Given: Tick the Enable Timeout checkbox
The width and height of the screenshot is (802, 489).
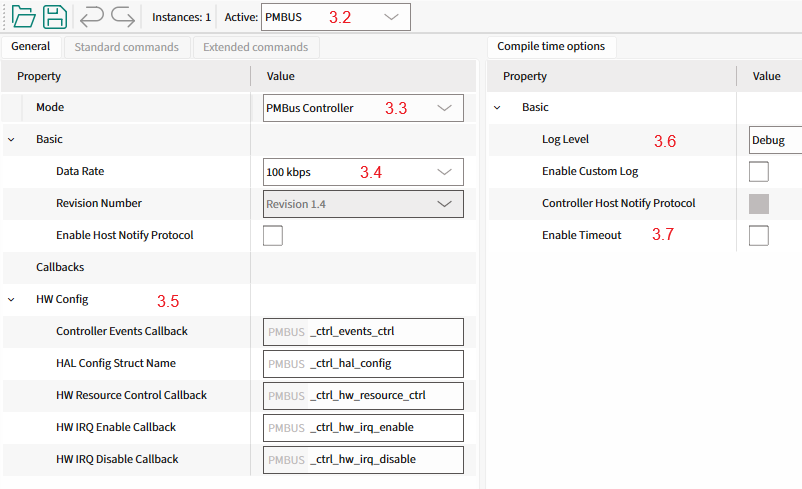Looking at the screenshot, I should pyautogui.click(x=759, y=236).
